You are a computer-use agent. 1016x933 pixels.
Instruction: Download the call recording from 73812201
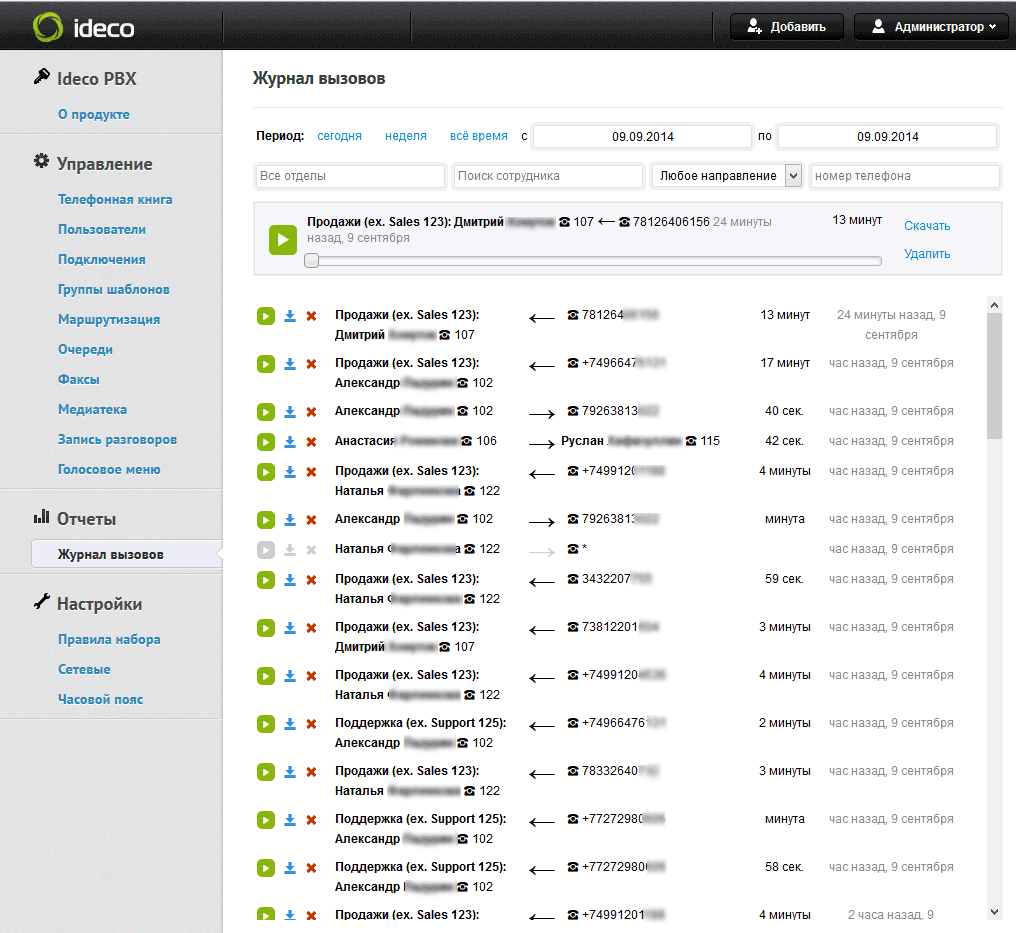(290, 628)
